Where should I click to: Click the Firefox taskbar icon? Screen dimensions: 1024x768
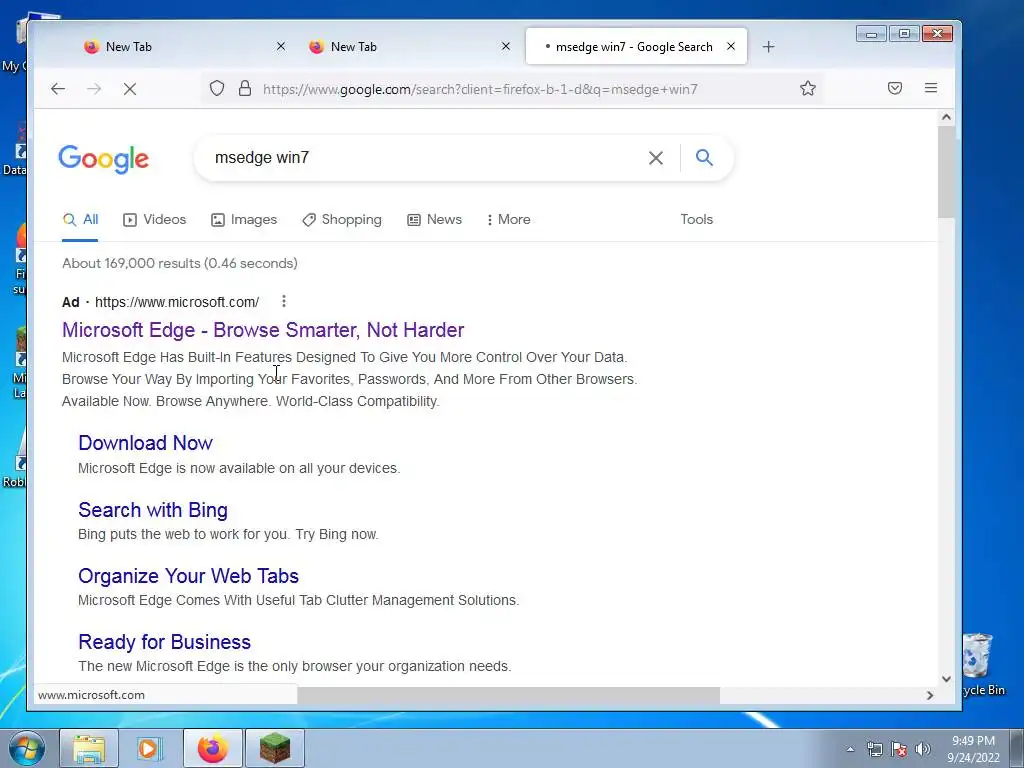[213, 748]
